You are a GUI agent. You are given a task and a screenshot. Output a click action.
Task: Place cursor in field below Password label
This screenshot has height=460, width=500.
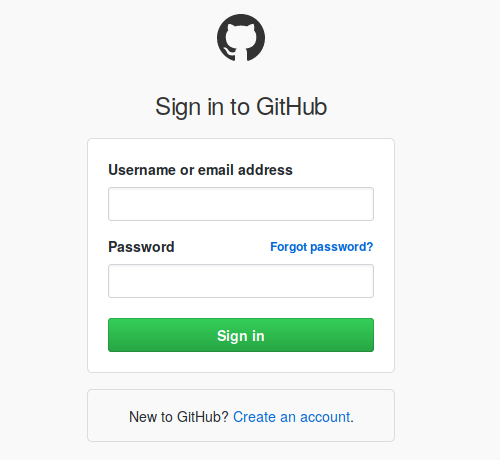(x=241, y=281)
